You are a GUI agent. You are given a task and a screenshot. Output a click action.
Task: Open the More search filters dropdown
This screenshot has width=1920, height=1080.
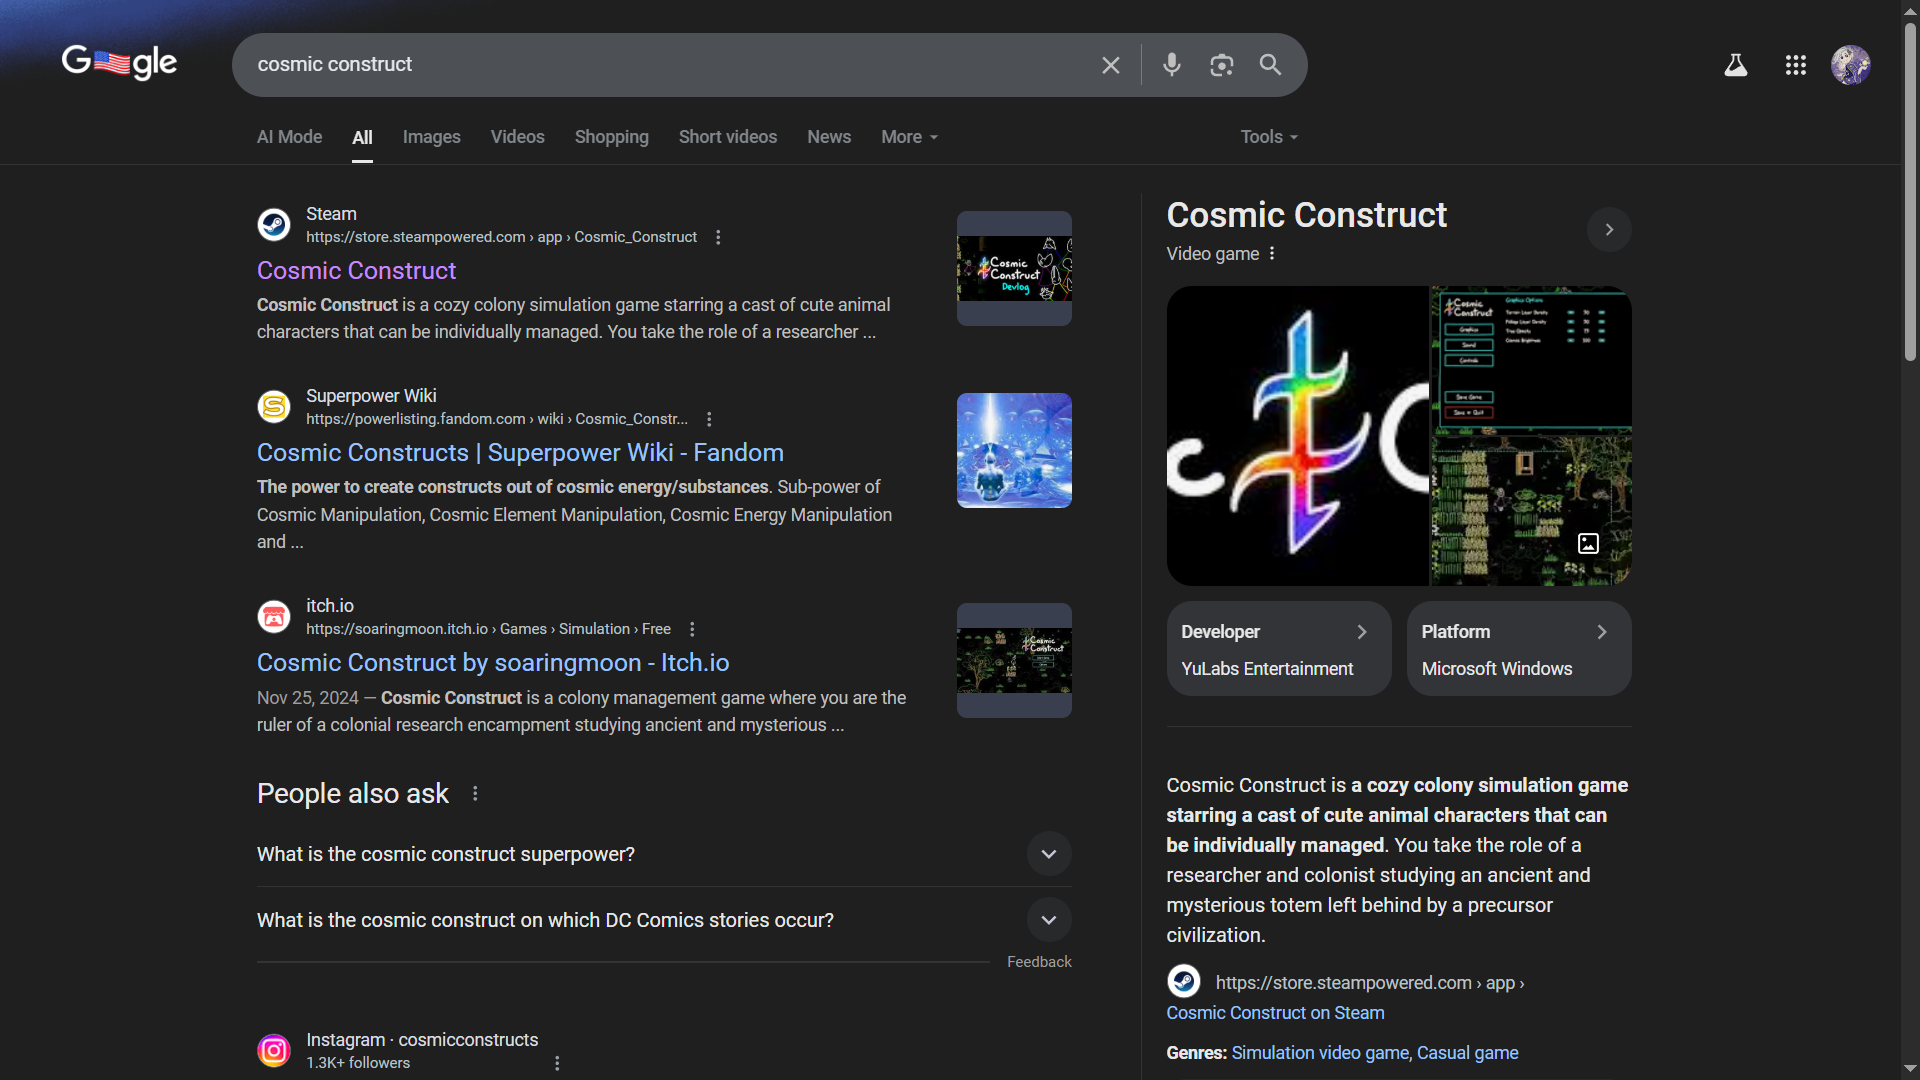pyautogui.click(x=909, y=137)
